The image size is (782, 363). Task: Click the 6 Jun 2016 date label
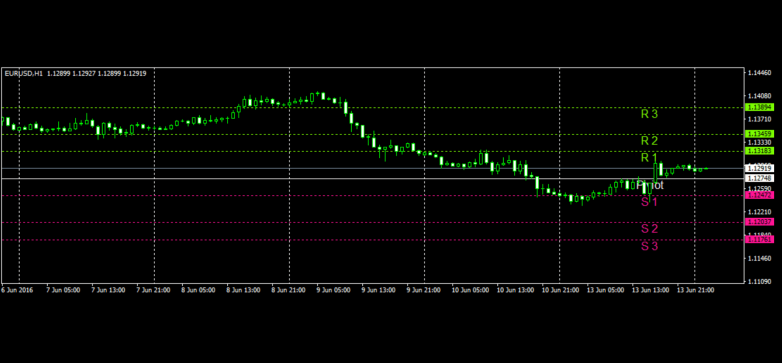click(x=16, y=290)
